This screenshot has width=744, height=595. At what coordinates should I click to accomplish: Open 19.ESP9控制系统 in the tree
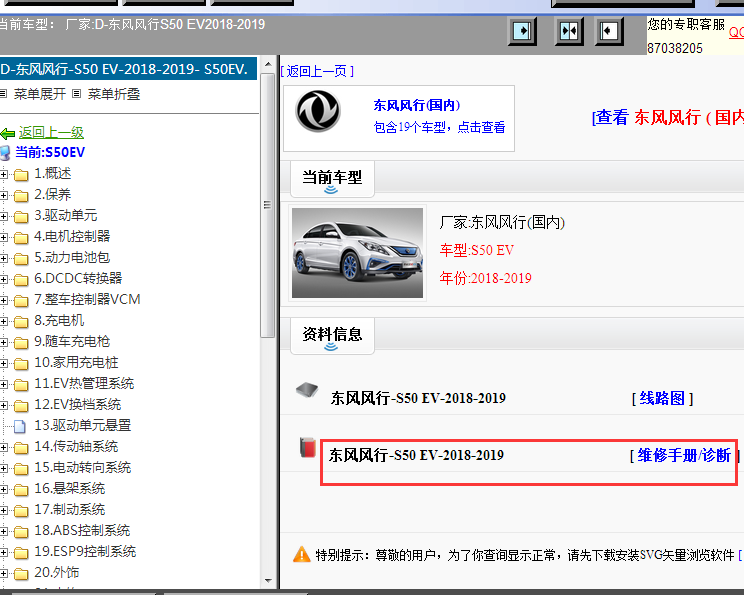tap(85, 551)
